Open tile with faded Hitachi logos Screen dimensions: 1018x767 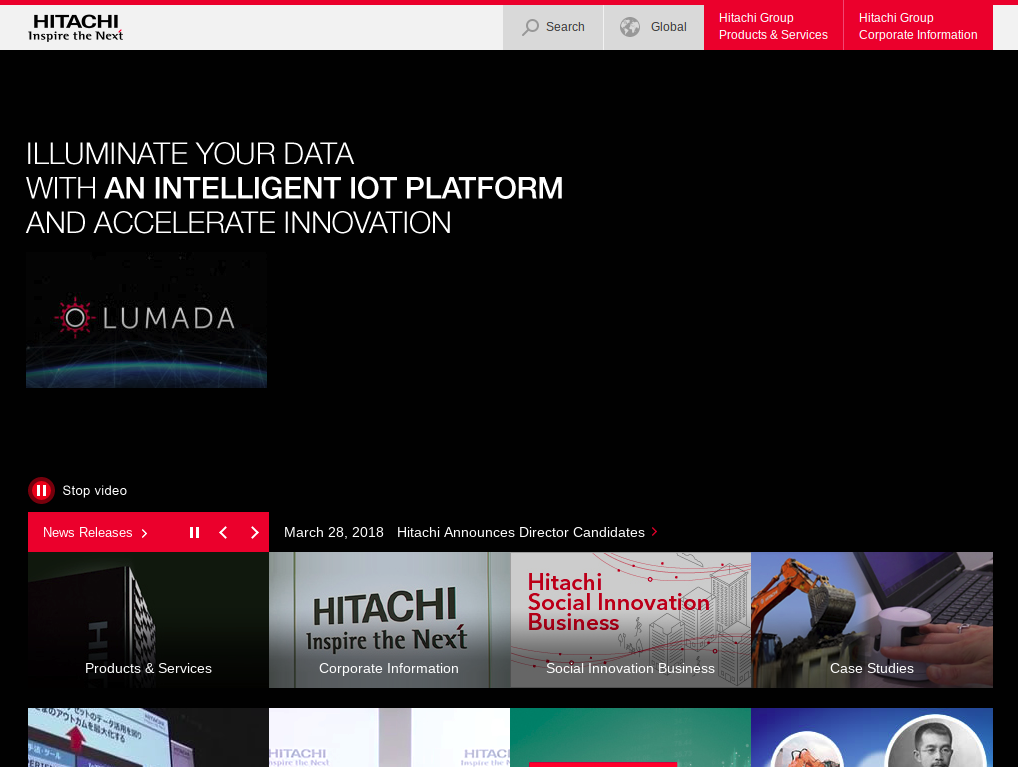point(390,738)
